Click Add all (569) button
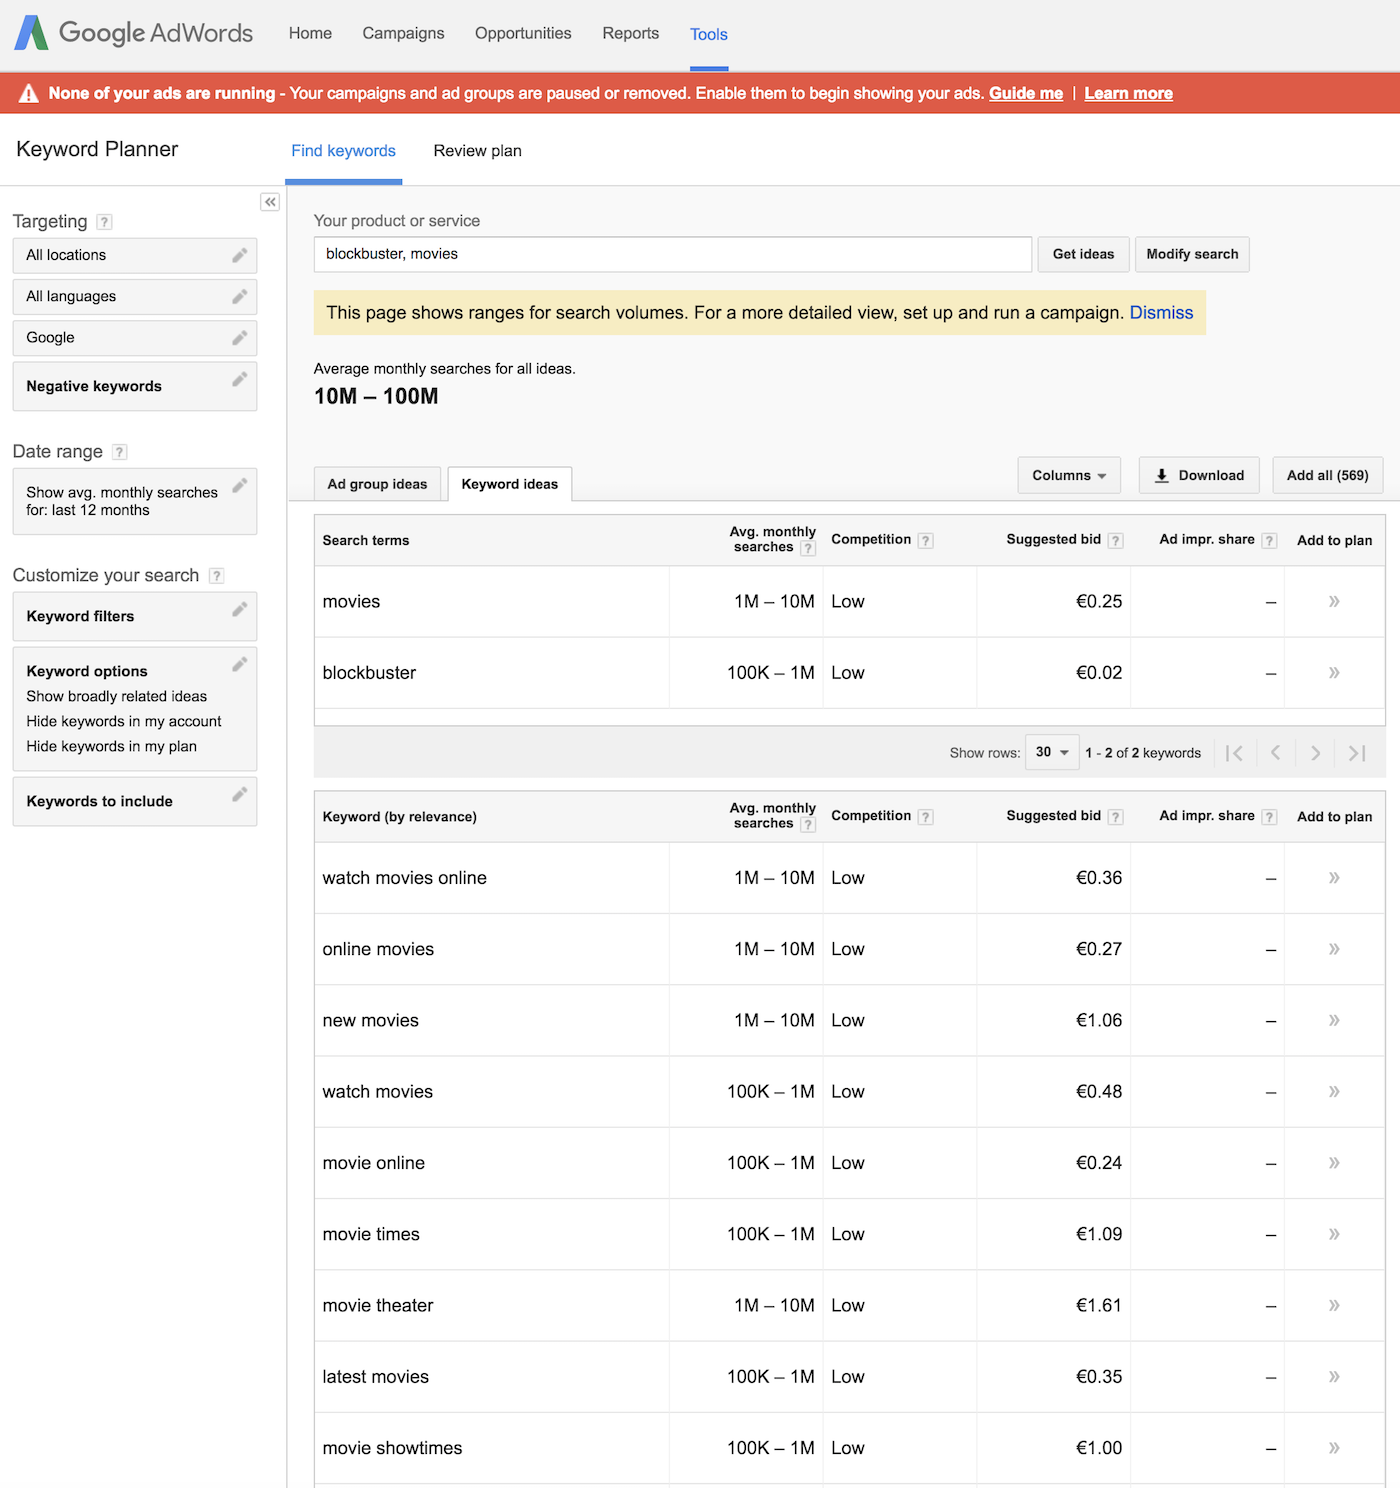The height and width of the screenshot is (1488, 1400). click(1328, 475)
